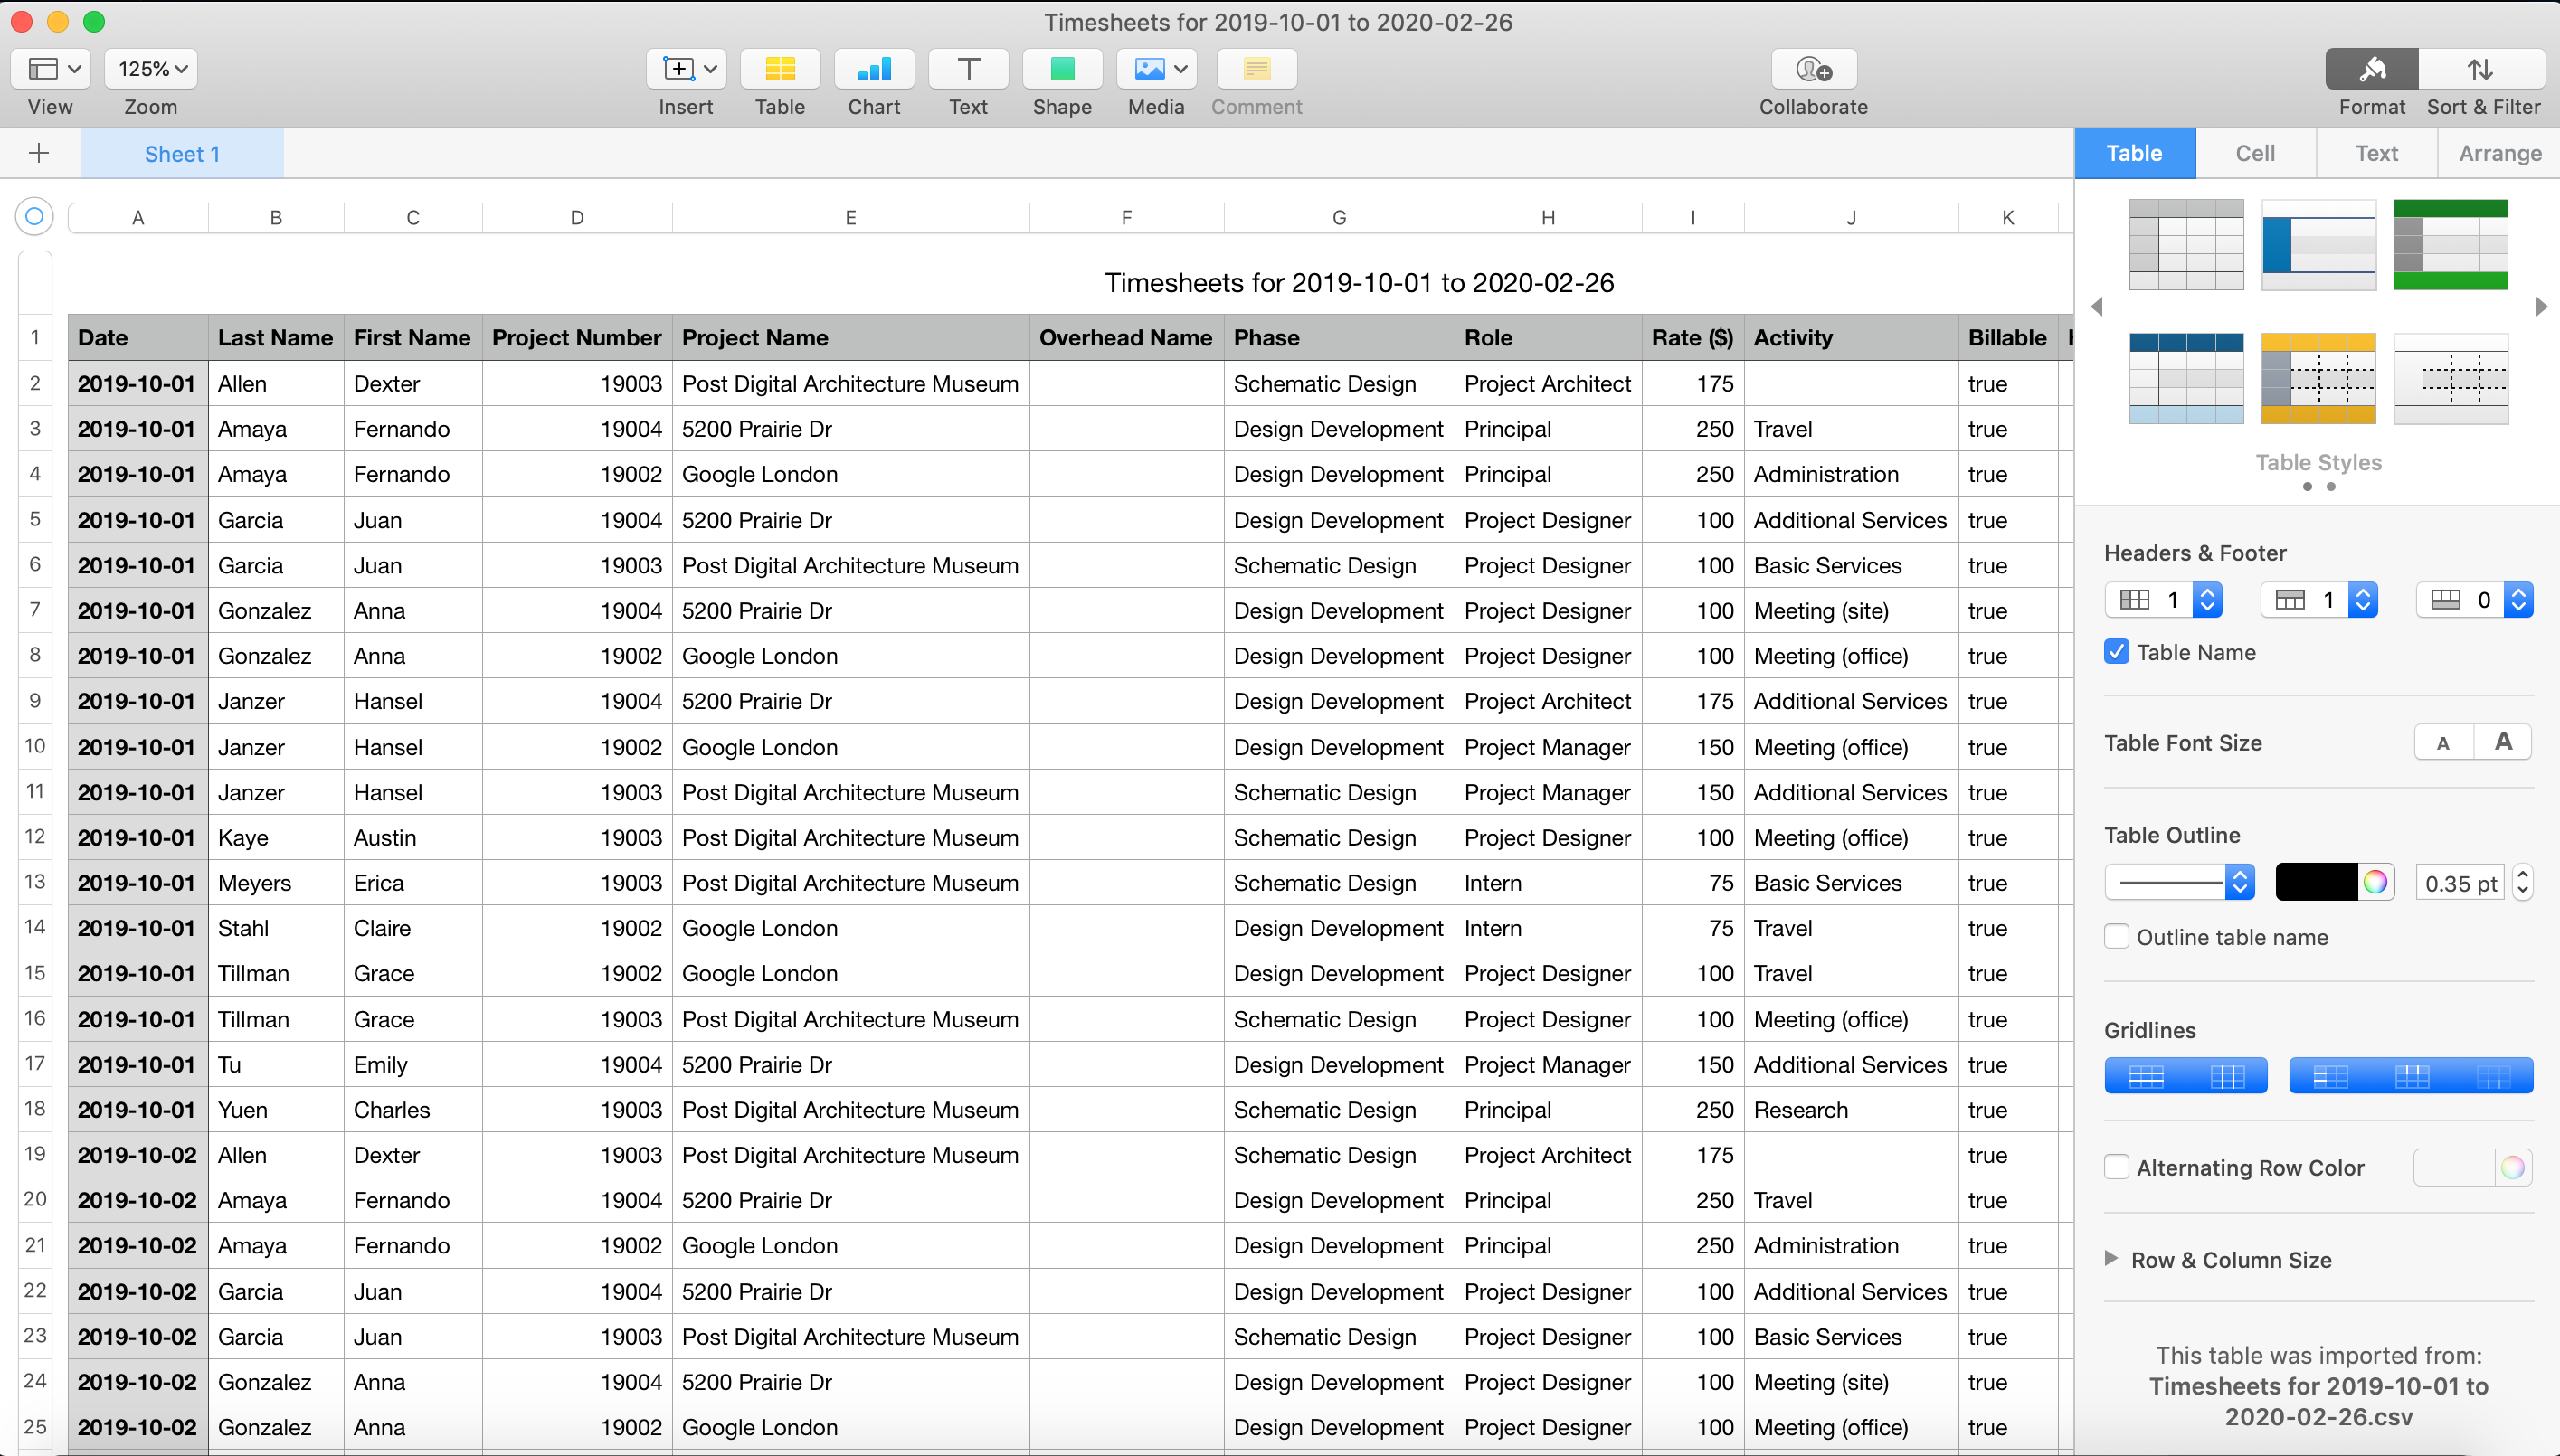Enable Alternating Row Color checkbox

pyautogui.click(x=2116, y=1167)
